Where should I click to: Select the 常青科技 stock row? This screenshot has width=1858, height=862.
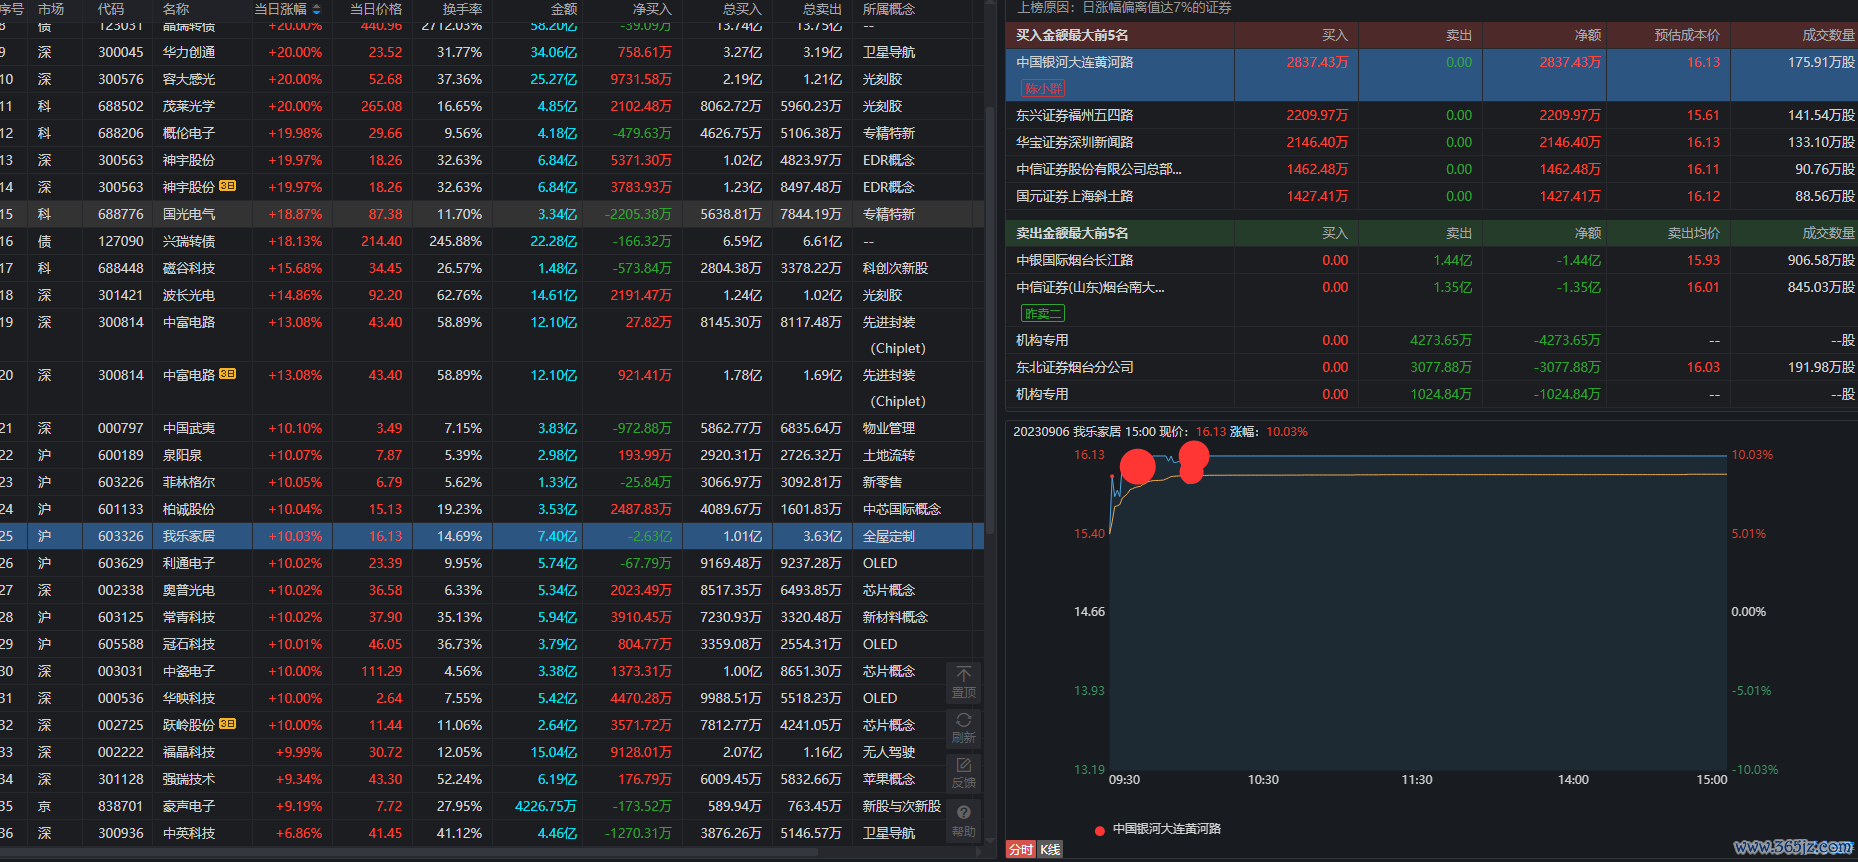[492, 617]
